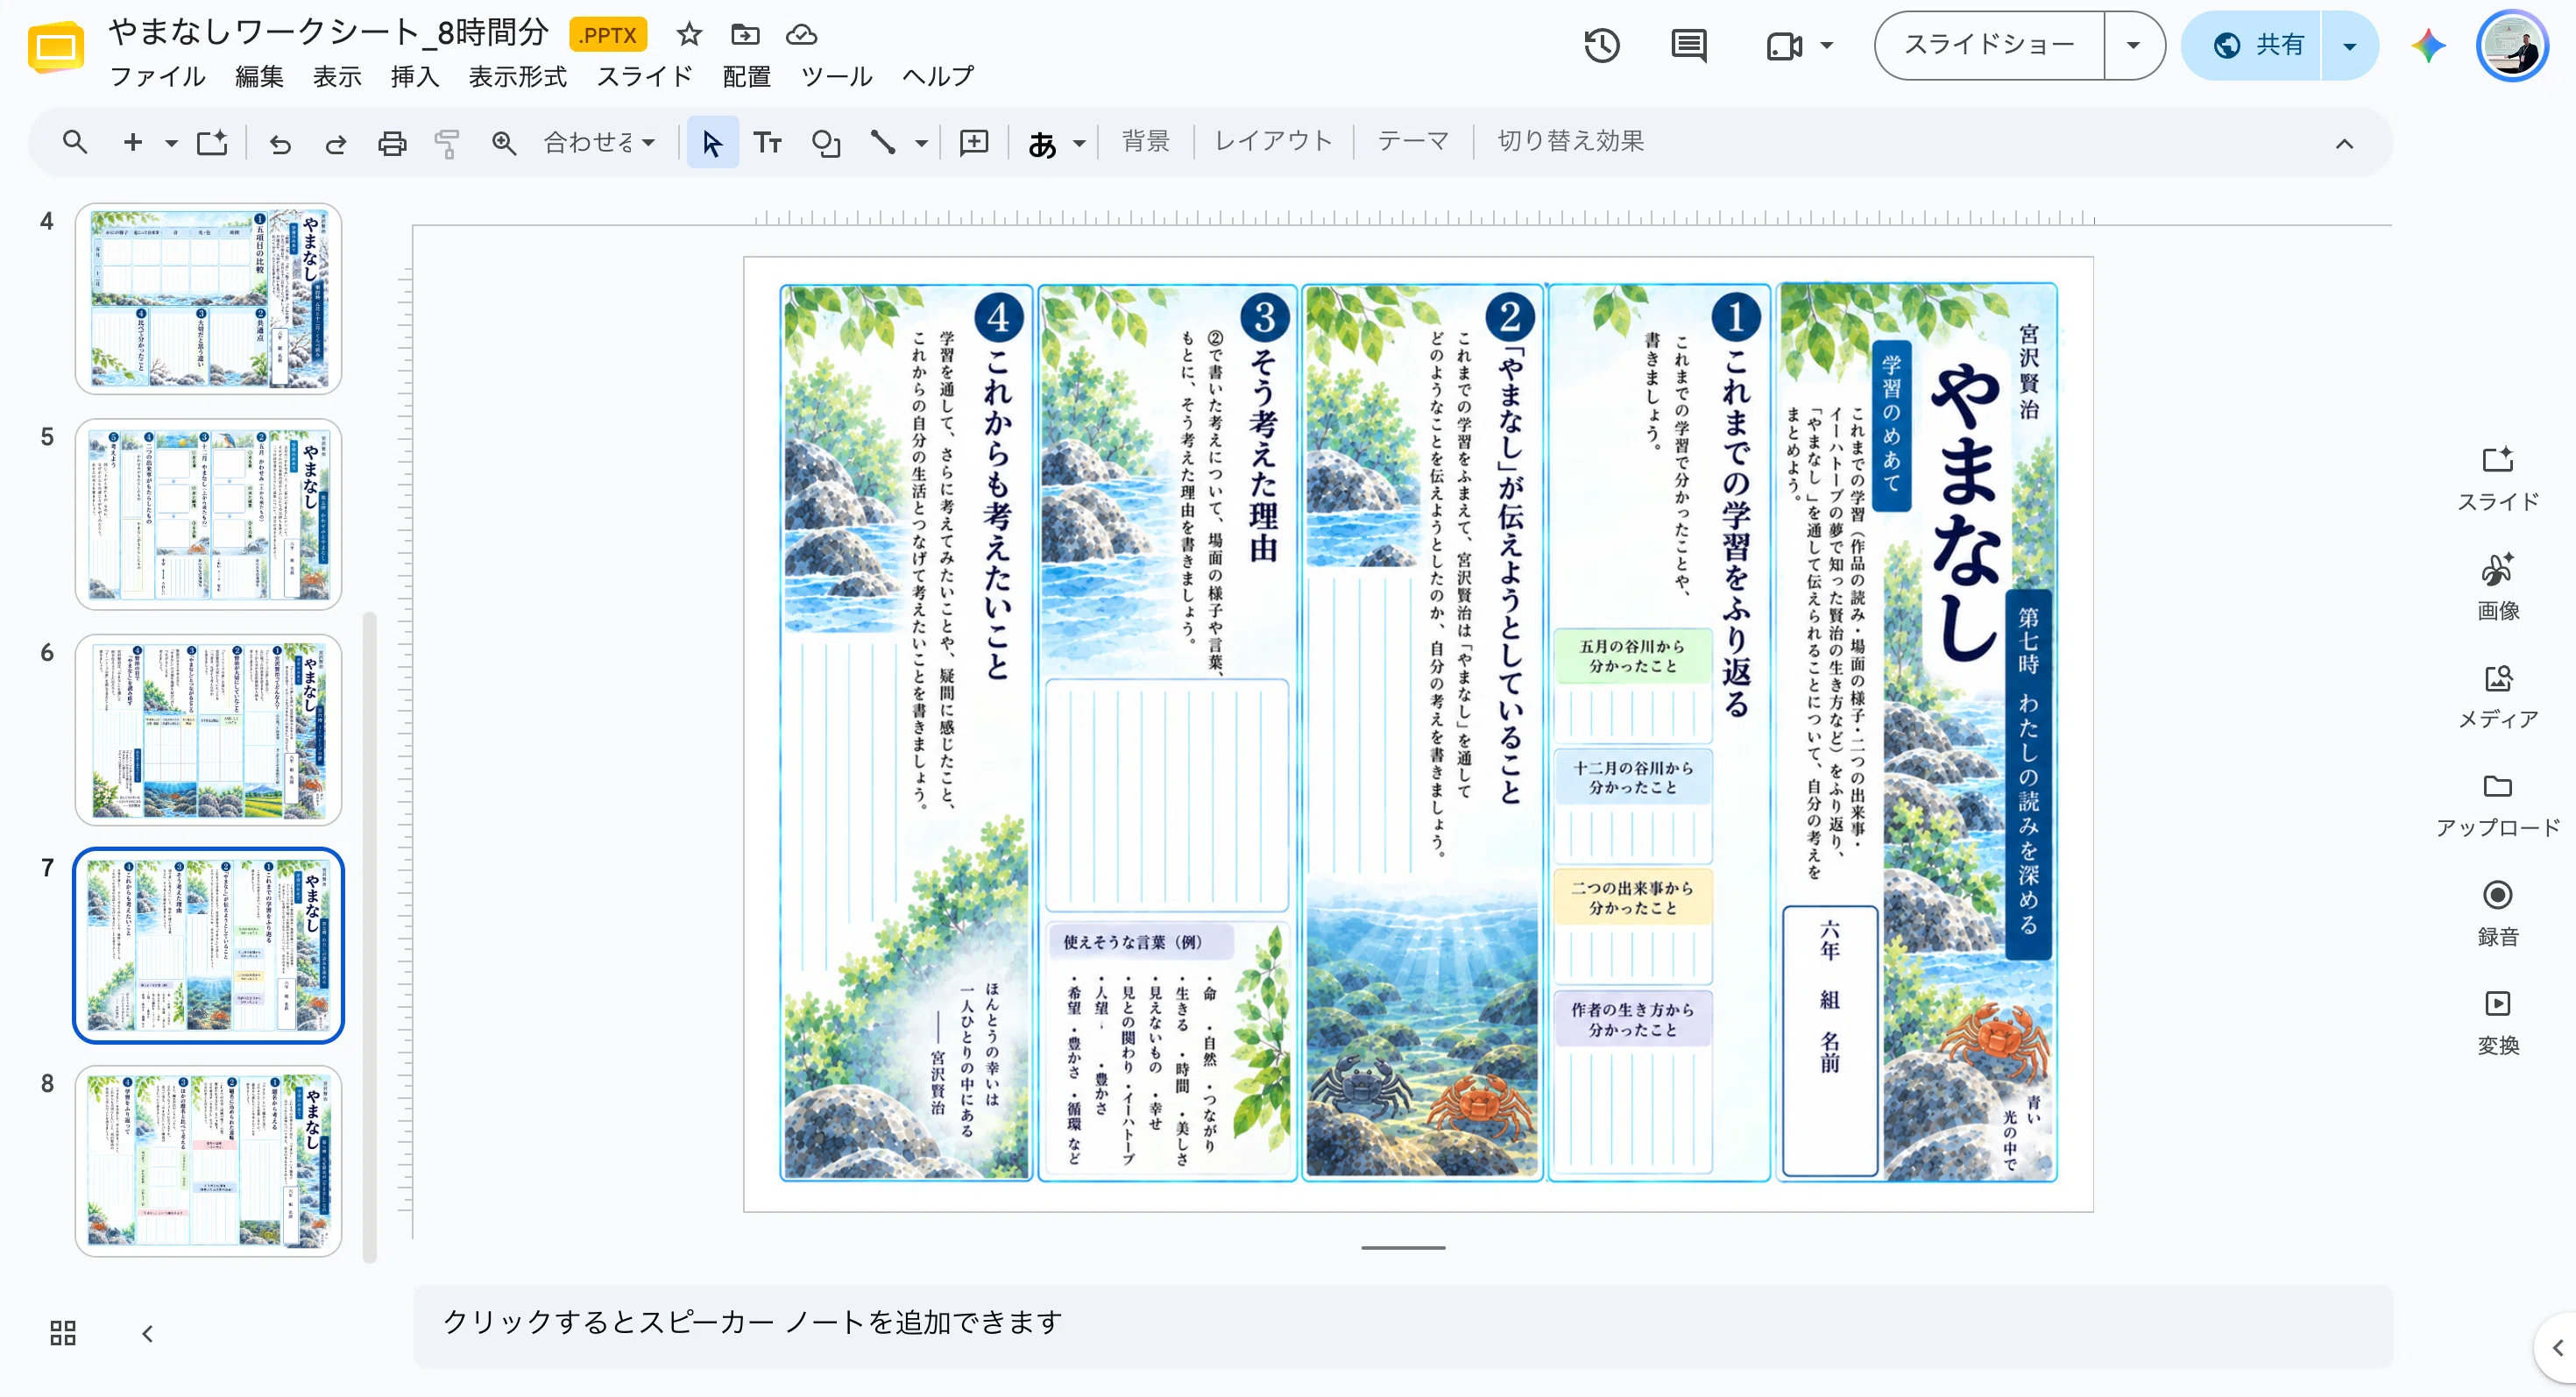Select the arrow cursor tool
The image size is (2576, 1397).
pos(712,142)
